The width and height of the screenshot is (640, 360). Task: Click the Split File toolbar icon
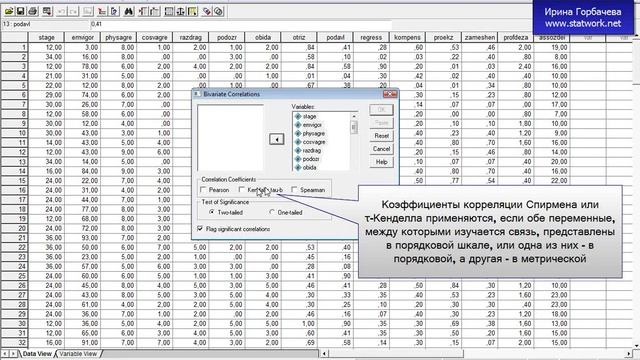(x=169, y=11)
